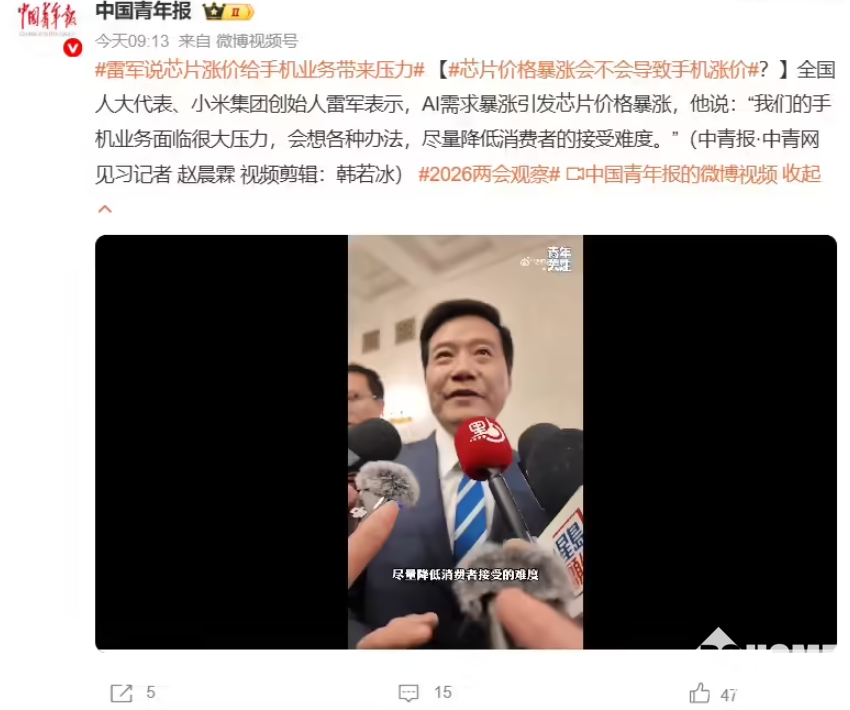Click the gold crown membership badge
The image size is (850, 710).
228,11
